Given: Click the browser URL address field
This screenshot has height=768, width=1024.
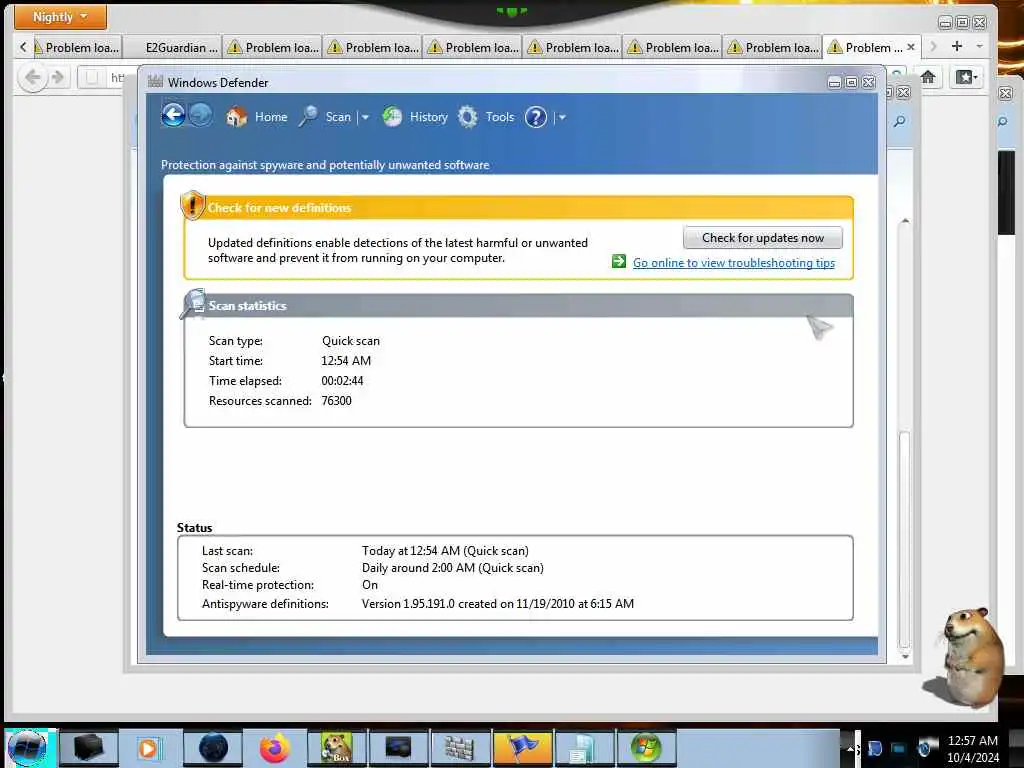Looking at the screenshot, I should coord(108,78).
